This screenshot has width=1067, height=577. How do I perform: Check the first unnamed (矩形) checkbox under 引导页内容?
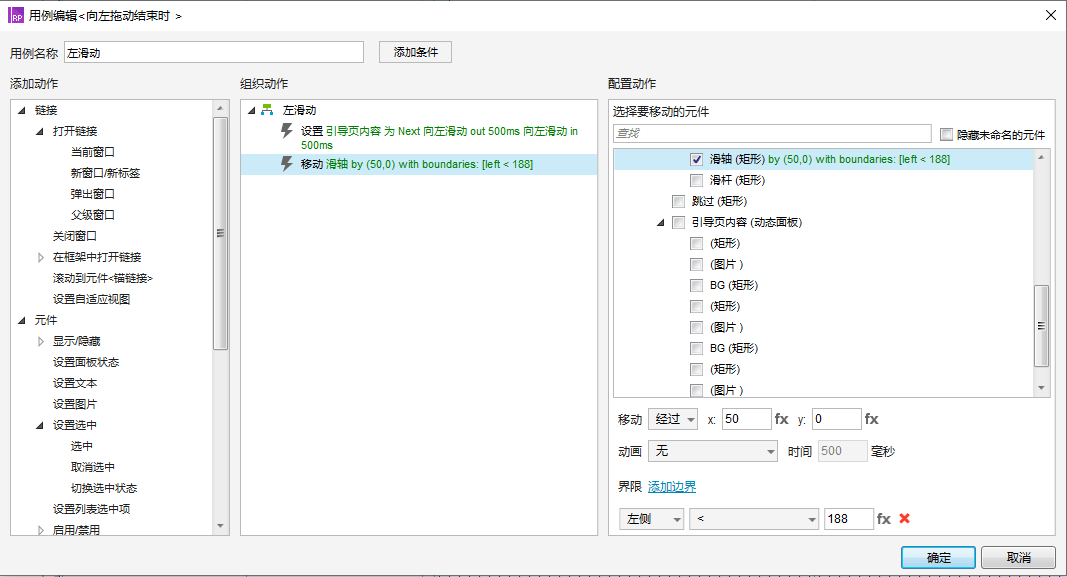click(696, 244)
